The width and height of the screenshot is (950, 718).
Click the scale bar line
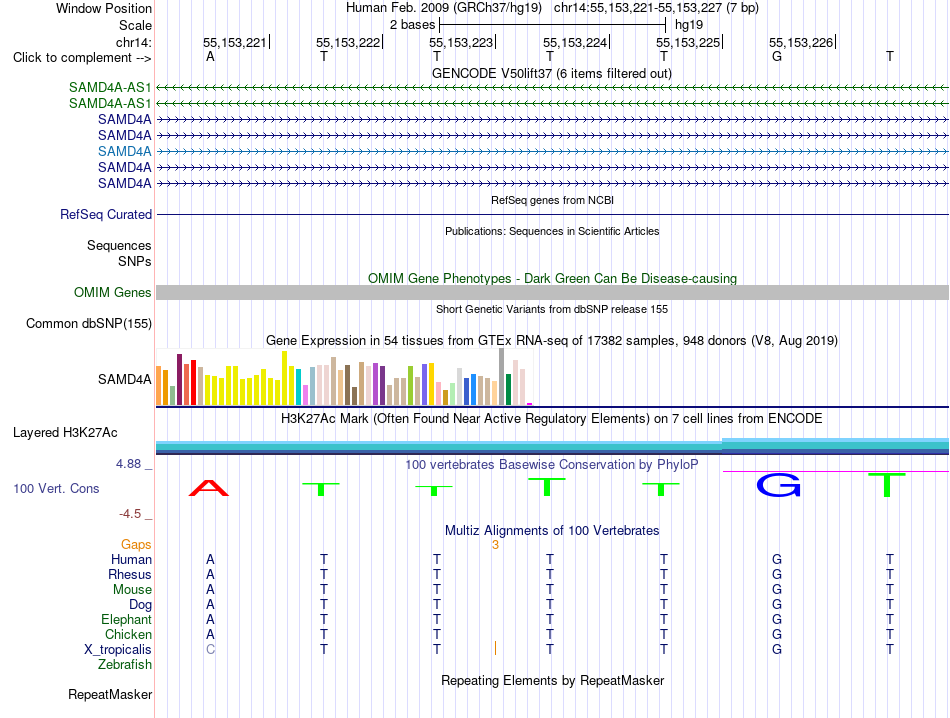[553, 25]
